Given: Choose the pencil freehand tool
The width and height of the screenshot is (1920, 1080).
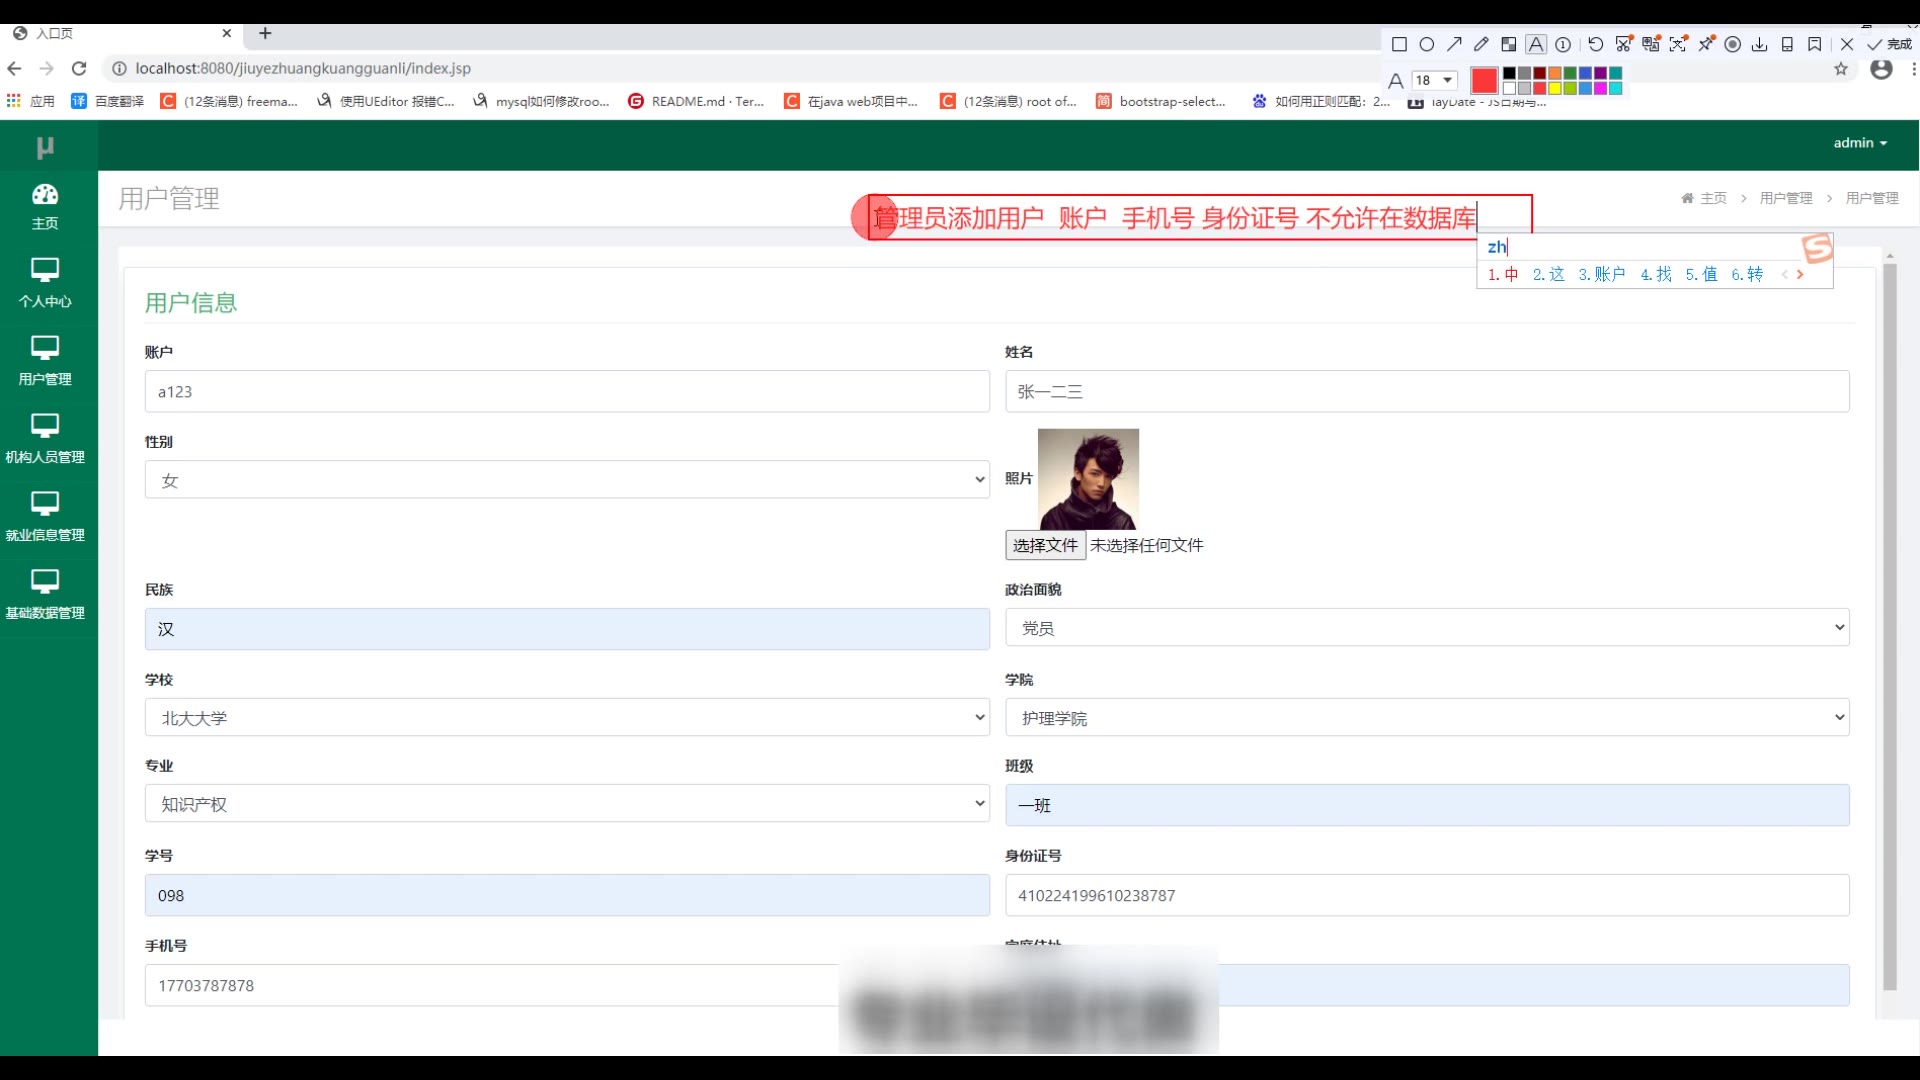Looking at the screenshot, I should click(x=1481, y=44).
